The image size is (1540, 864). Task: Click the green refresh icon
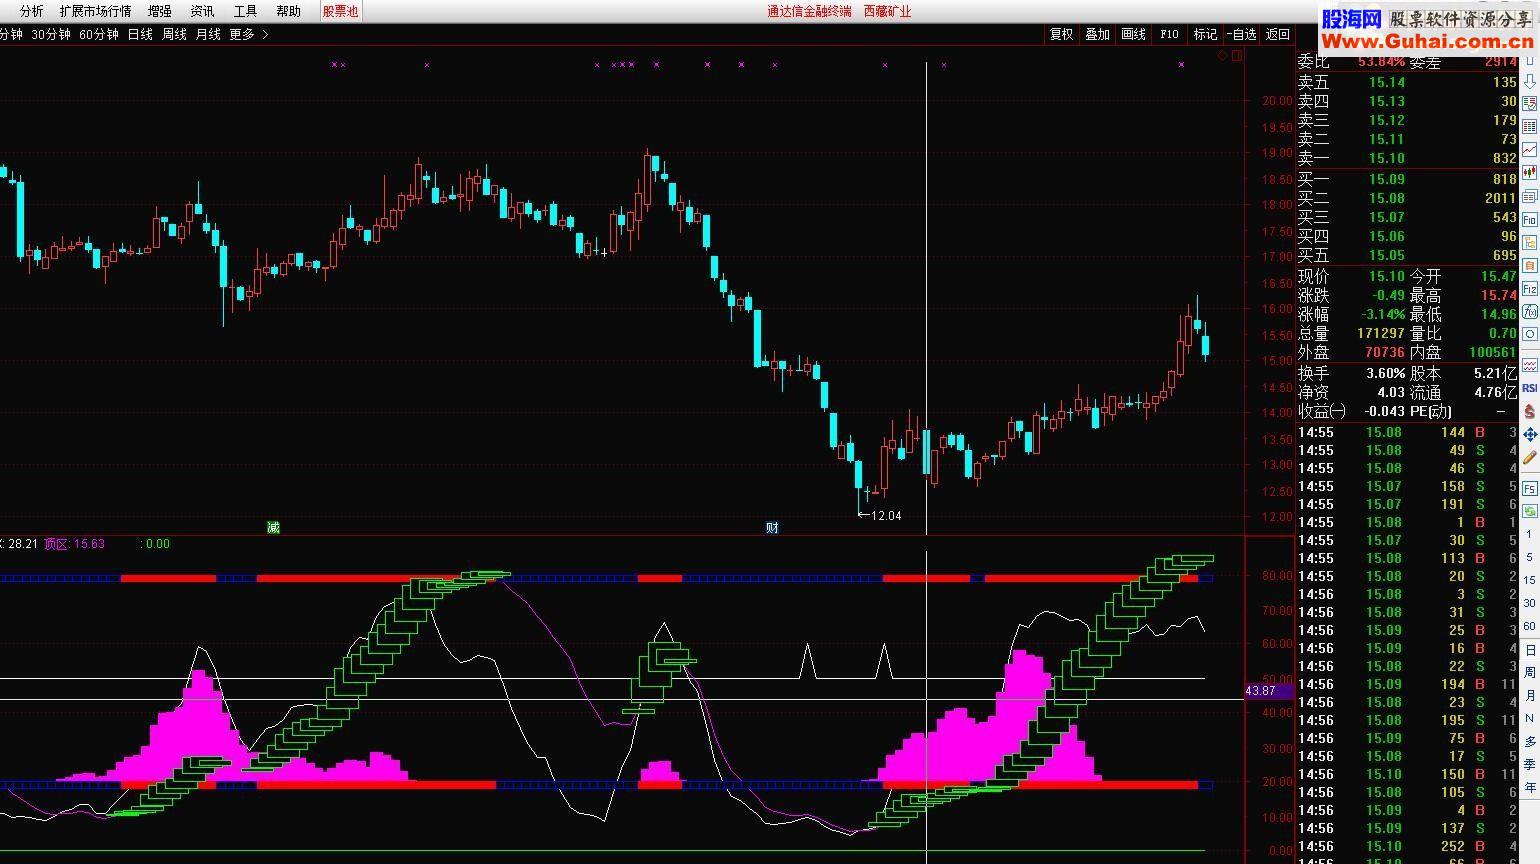(x=1530, y=511)
